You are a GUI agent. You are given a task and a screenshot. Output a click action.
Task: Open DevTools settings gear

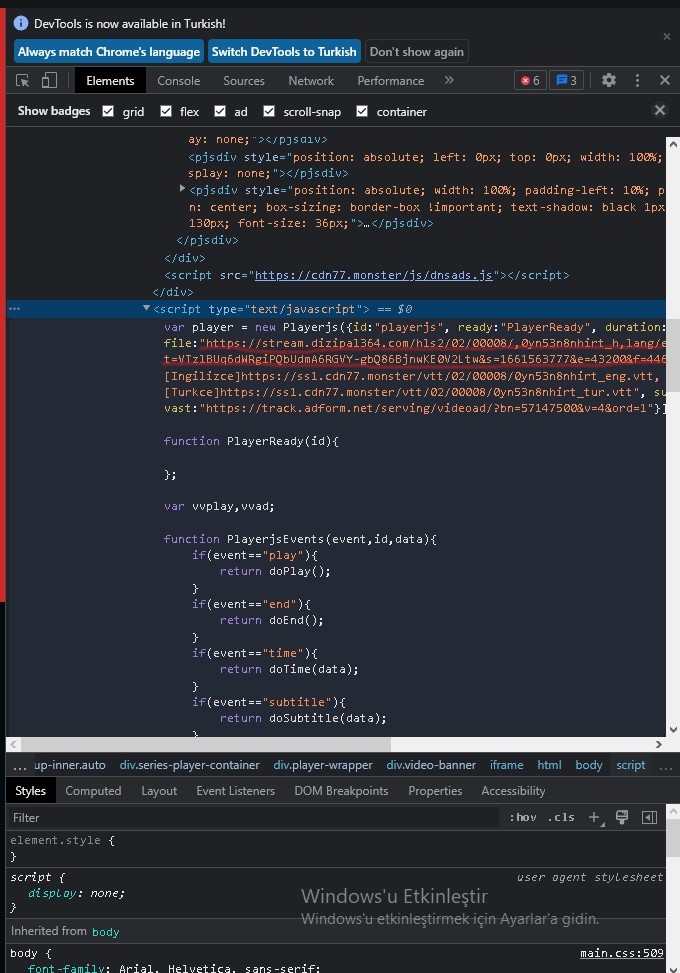pos(609,80)
